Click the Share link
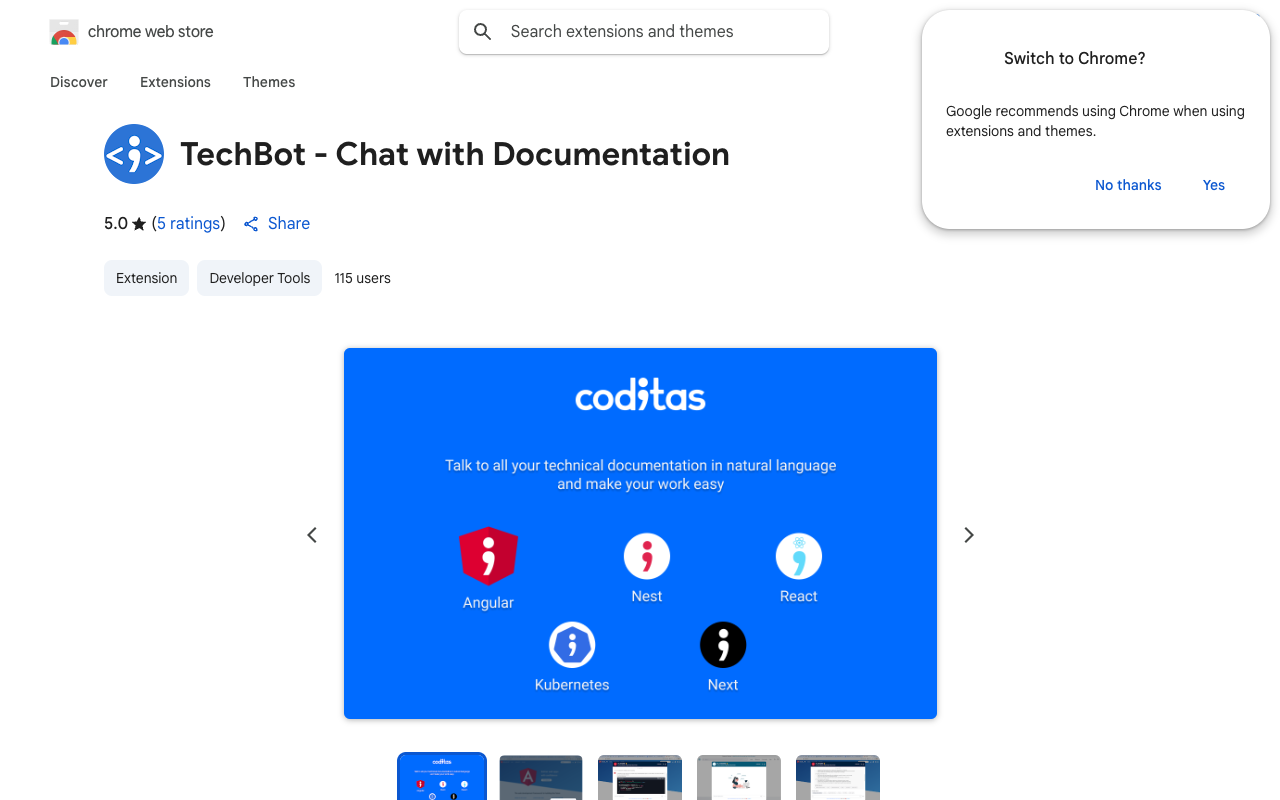 (289, 224)
